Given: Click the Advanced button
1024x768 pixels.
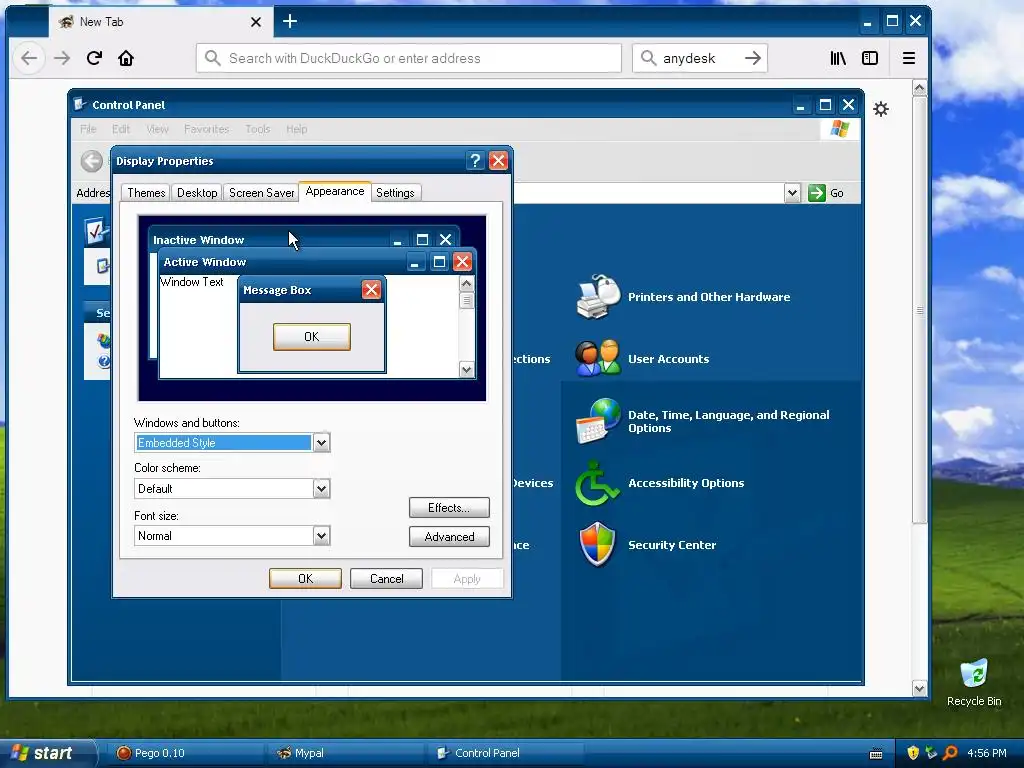Looking at the screenshot, I should tap(449, 537).
